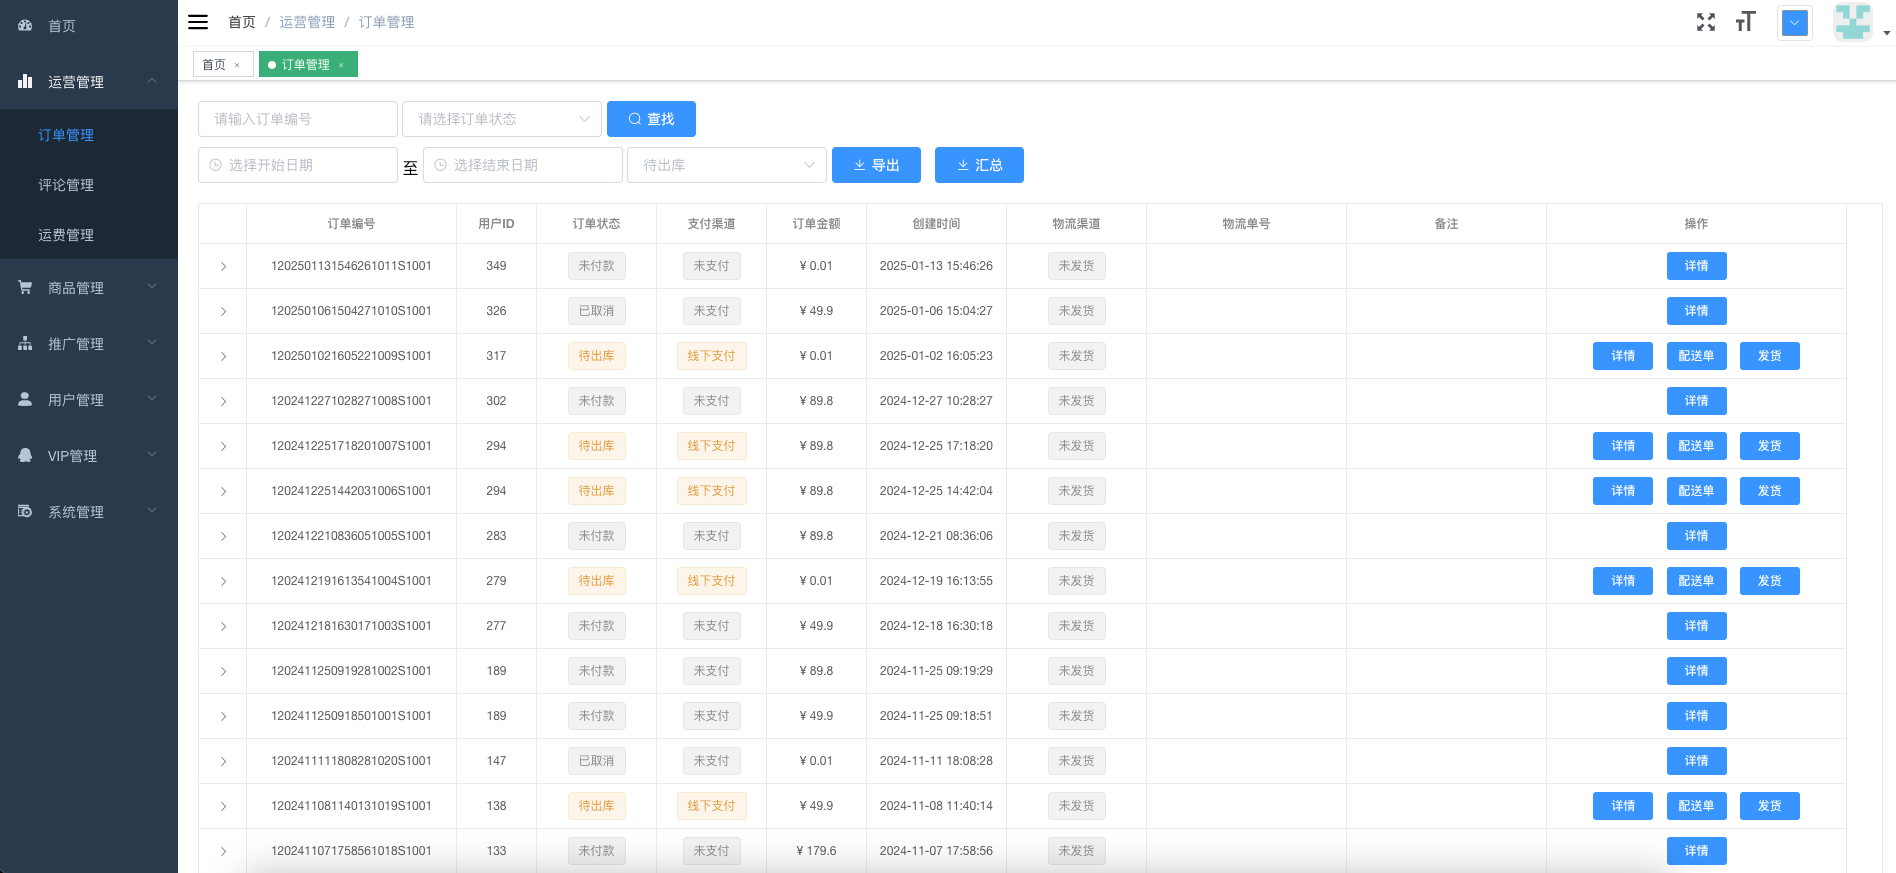Click the dashboard icon next to 首页
This screenshot has width=1896, height=873.
(25, 25)
